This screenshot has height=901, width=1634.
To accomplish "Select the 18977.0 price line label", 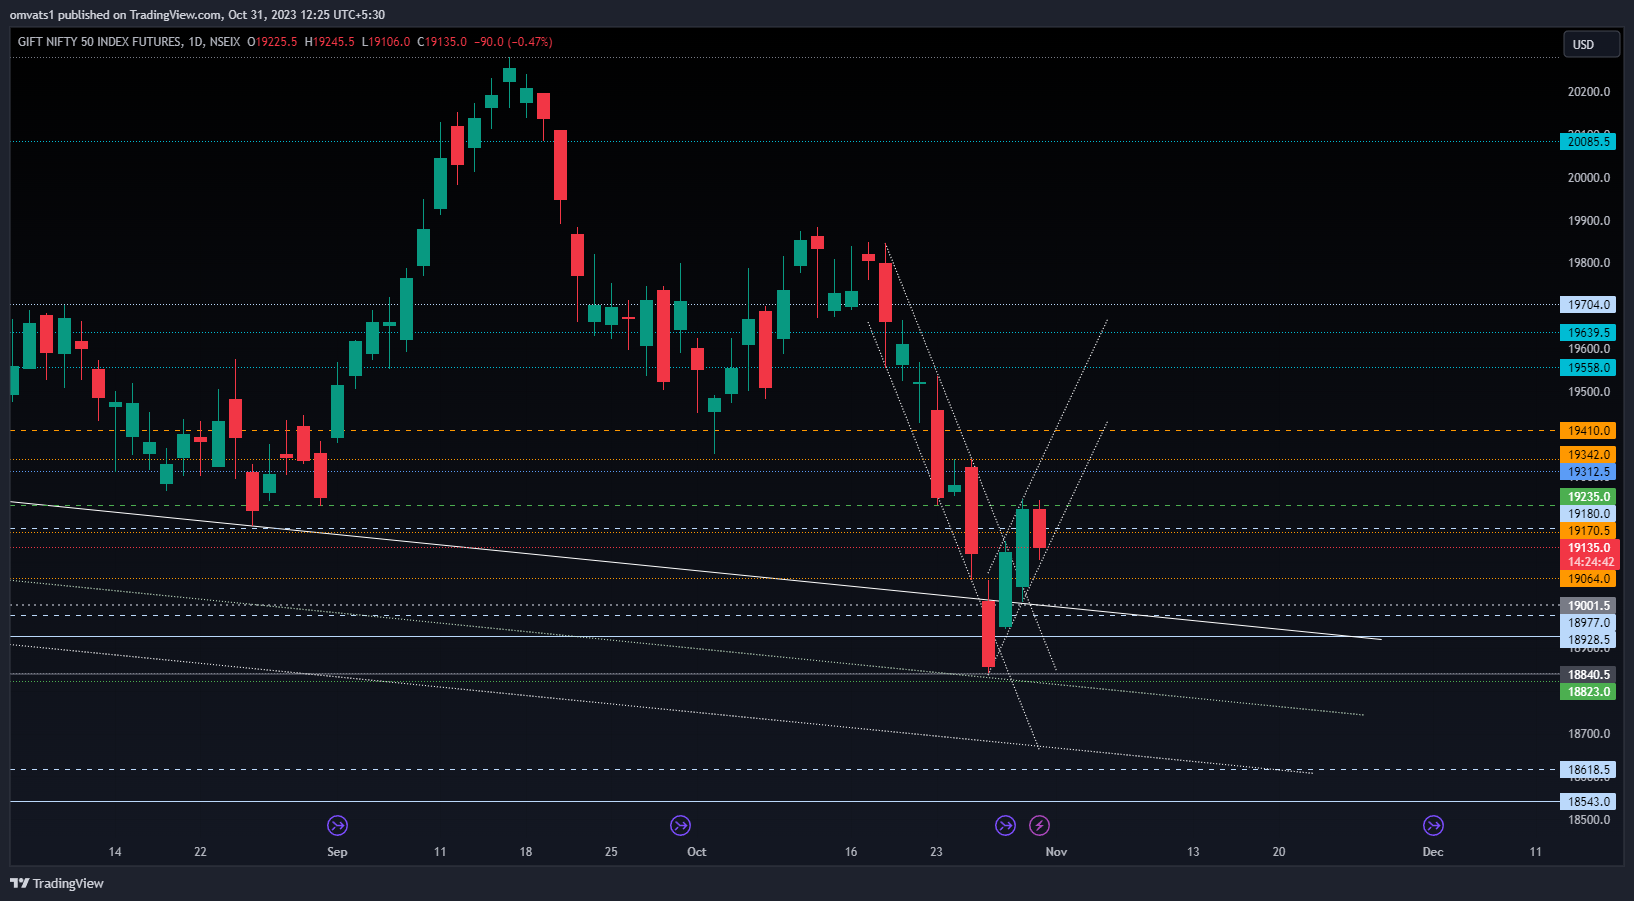I will (x=1588, y=623).
